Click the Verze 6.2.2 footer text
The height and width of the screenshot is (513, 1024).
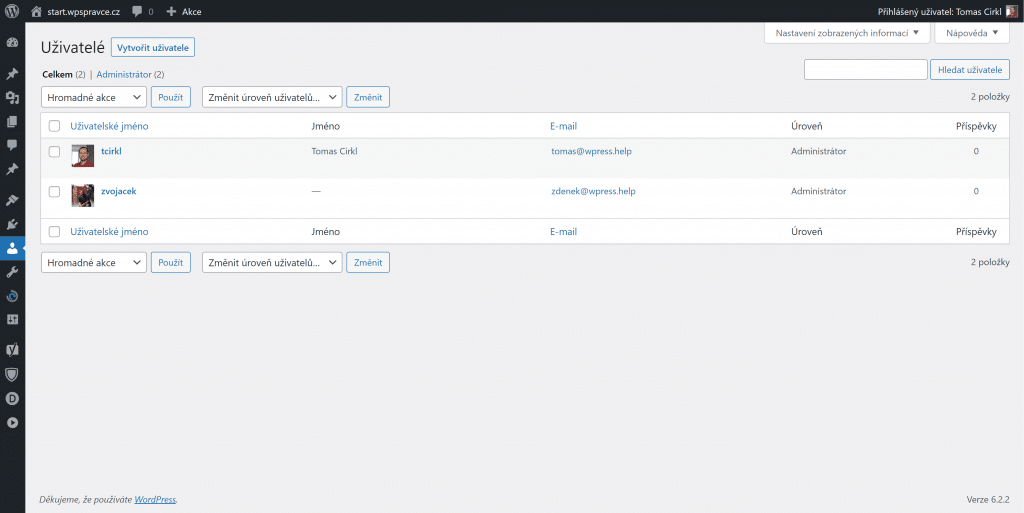pyautogui.click(x=988, y=499)
